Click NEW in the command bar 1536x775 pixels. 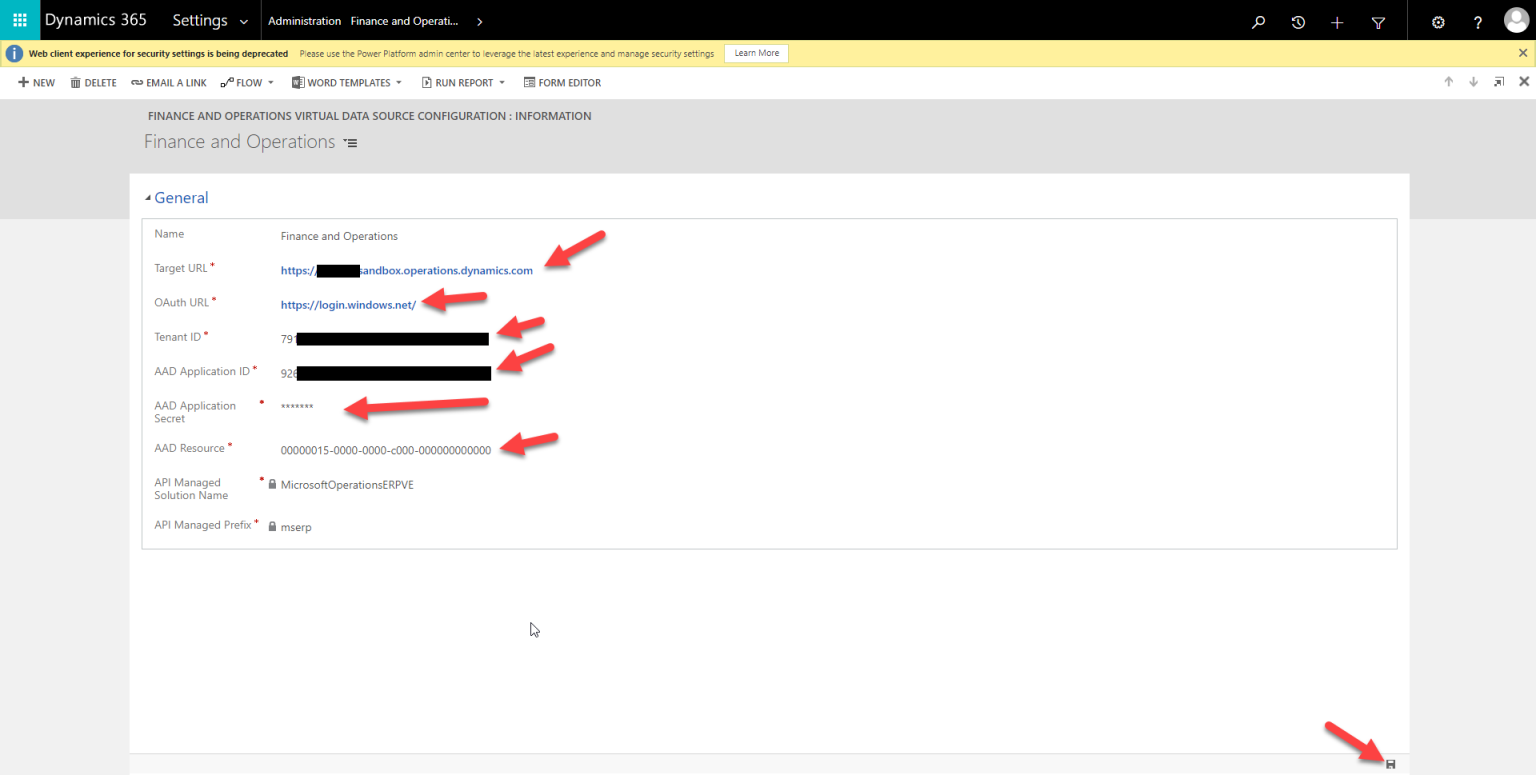tap(37, 83)
